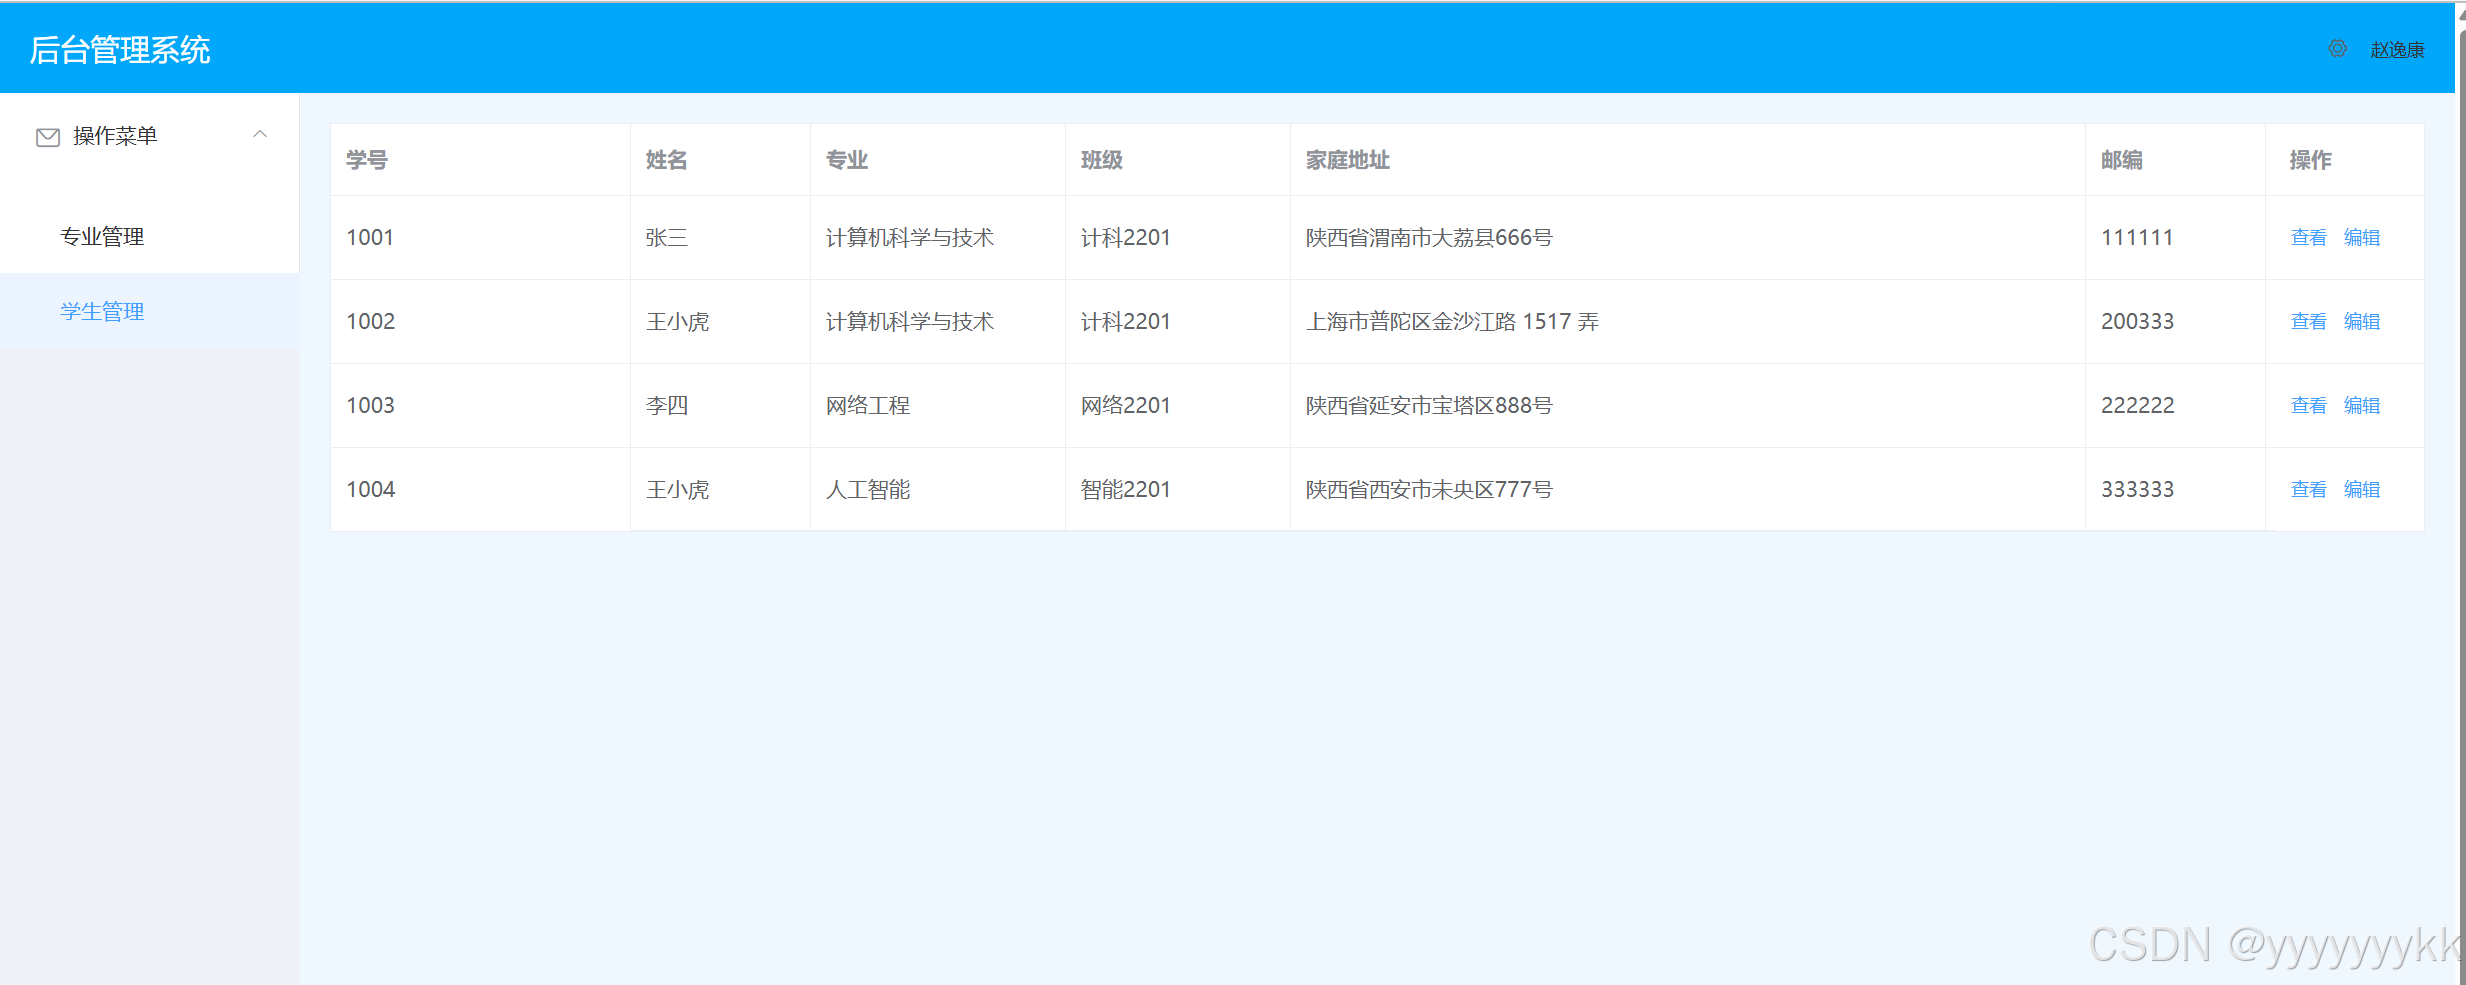
Task: Click 王小虎 in row 1002
Action: point(678,321)
